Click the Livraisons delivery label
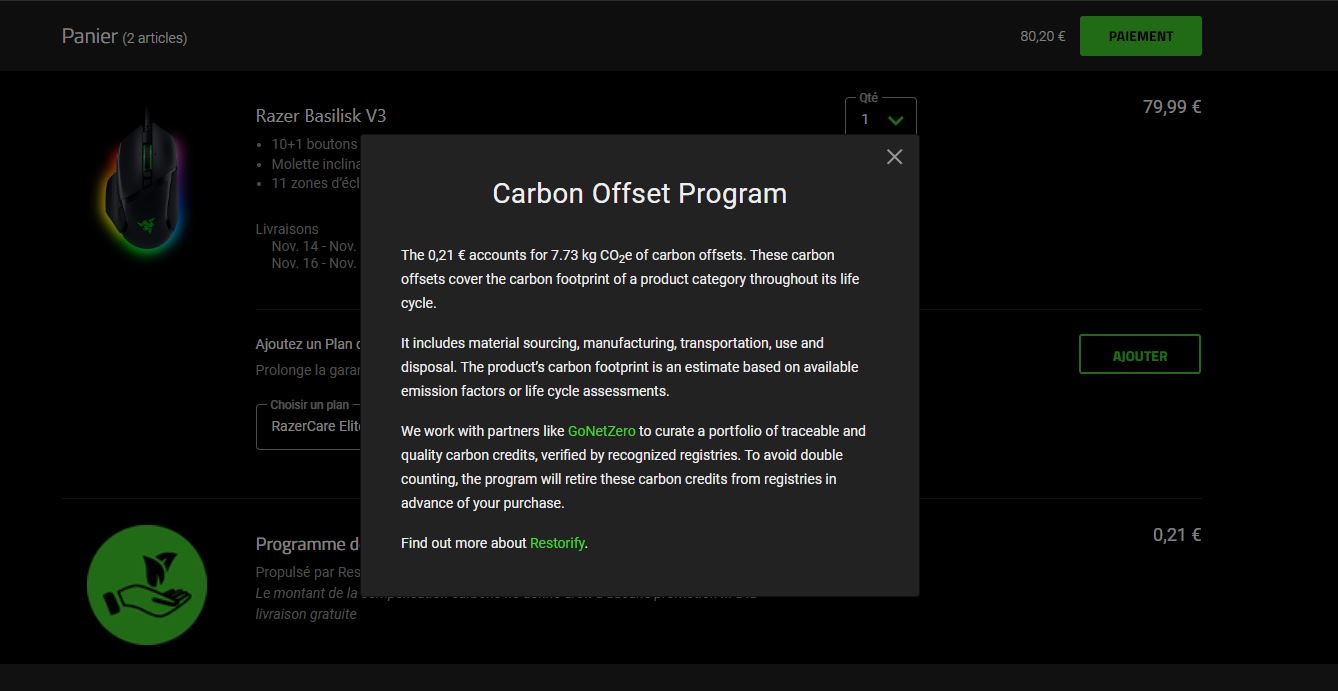This screenshot has width=1338, height=691. 287,229
